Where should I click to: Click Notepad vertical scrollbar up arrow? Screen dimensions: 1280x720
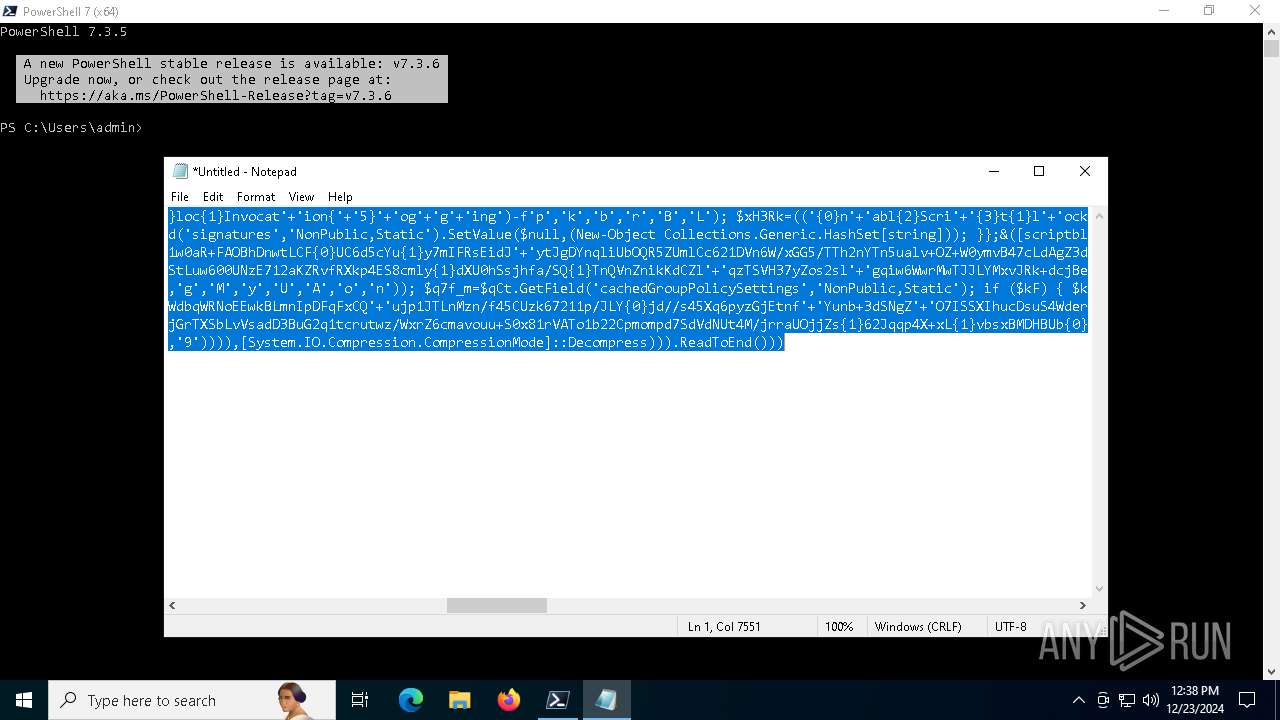1100,216
